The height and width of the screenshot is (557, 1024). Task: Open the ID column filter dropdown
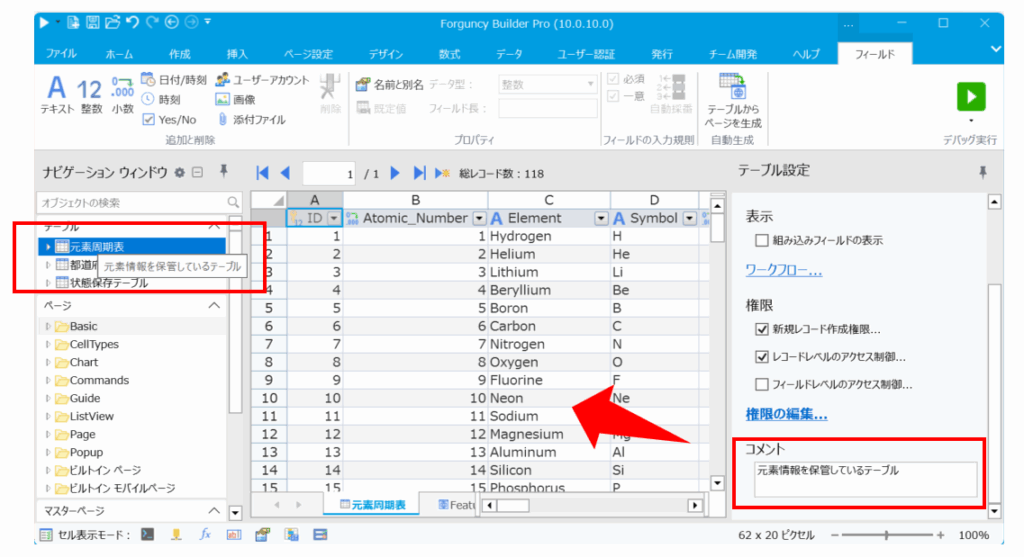[334, 218]
